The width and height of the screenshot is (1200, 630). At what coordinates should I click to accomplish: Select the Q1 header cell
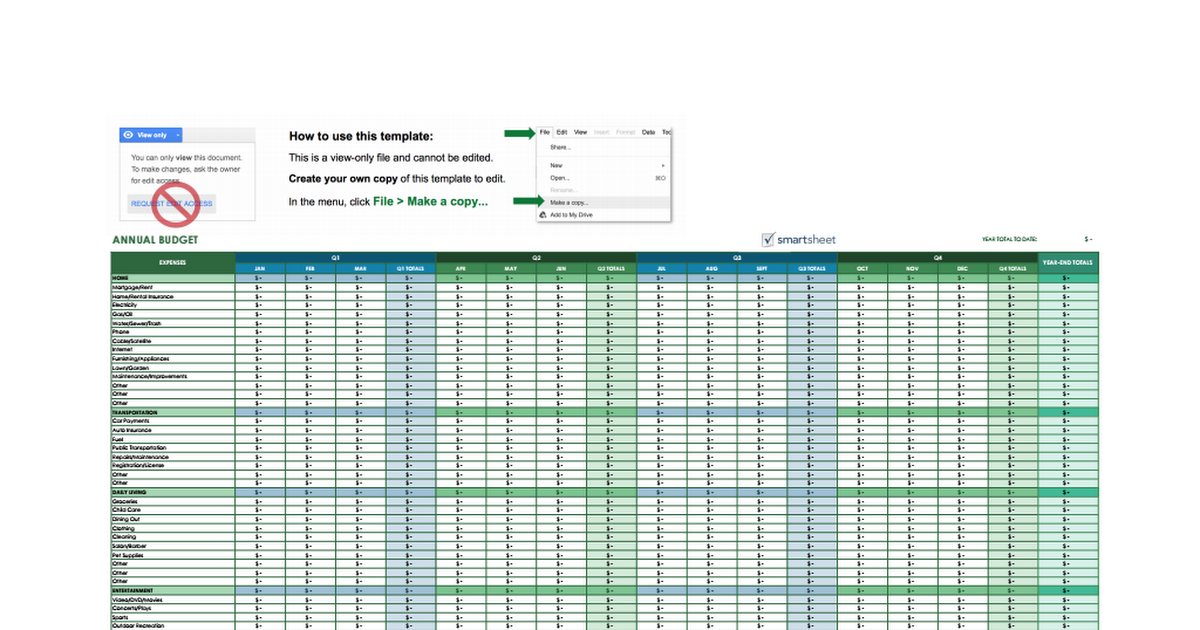point(335,257)
